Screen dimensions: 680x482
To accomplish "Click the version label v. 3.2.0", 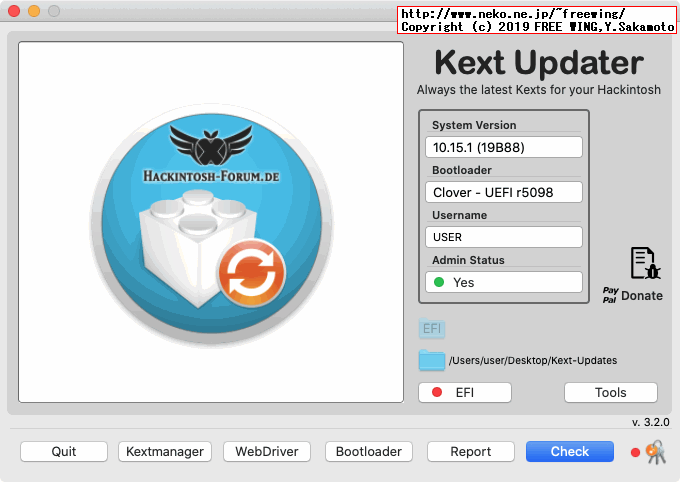I will point(651,422).
